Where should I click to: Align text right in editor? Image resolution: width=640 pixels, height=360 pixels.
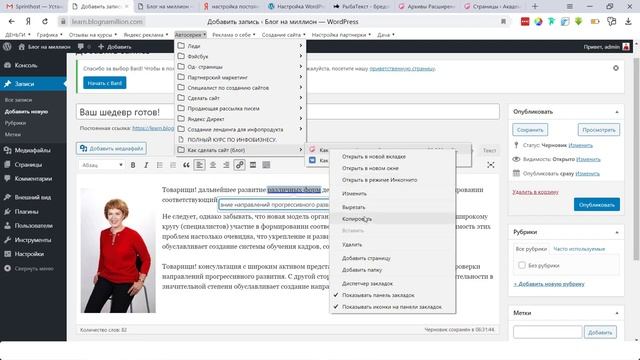(226, 165)
